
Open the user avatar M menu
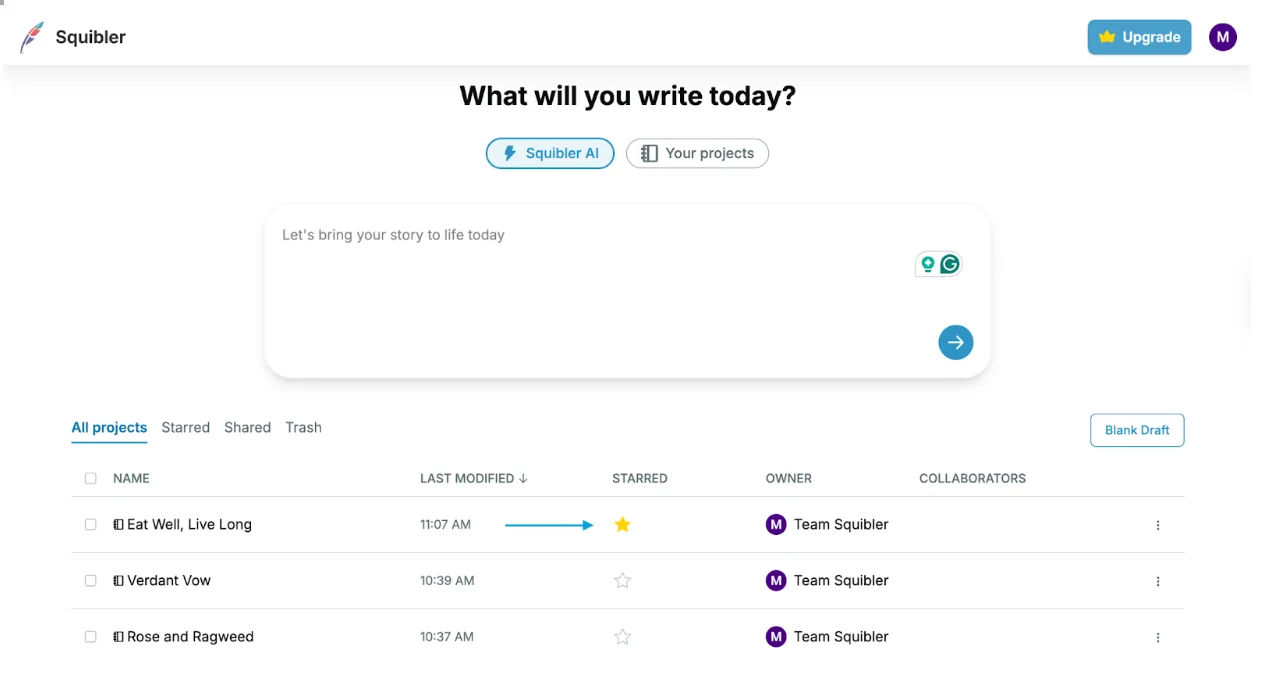(x=1222, y=37)
